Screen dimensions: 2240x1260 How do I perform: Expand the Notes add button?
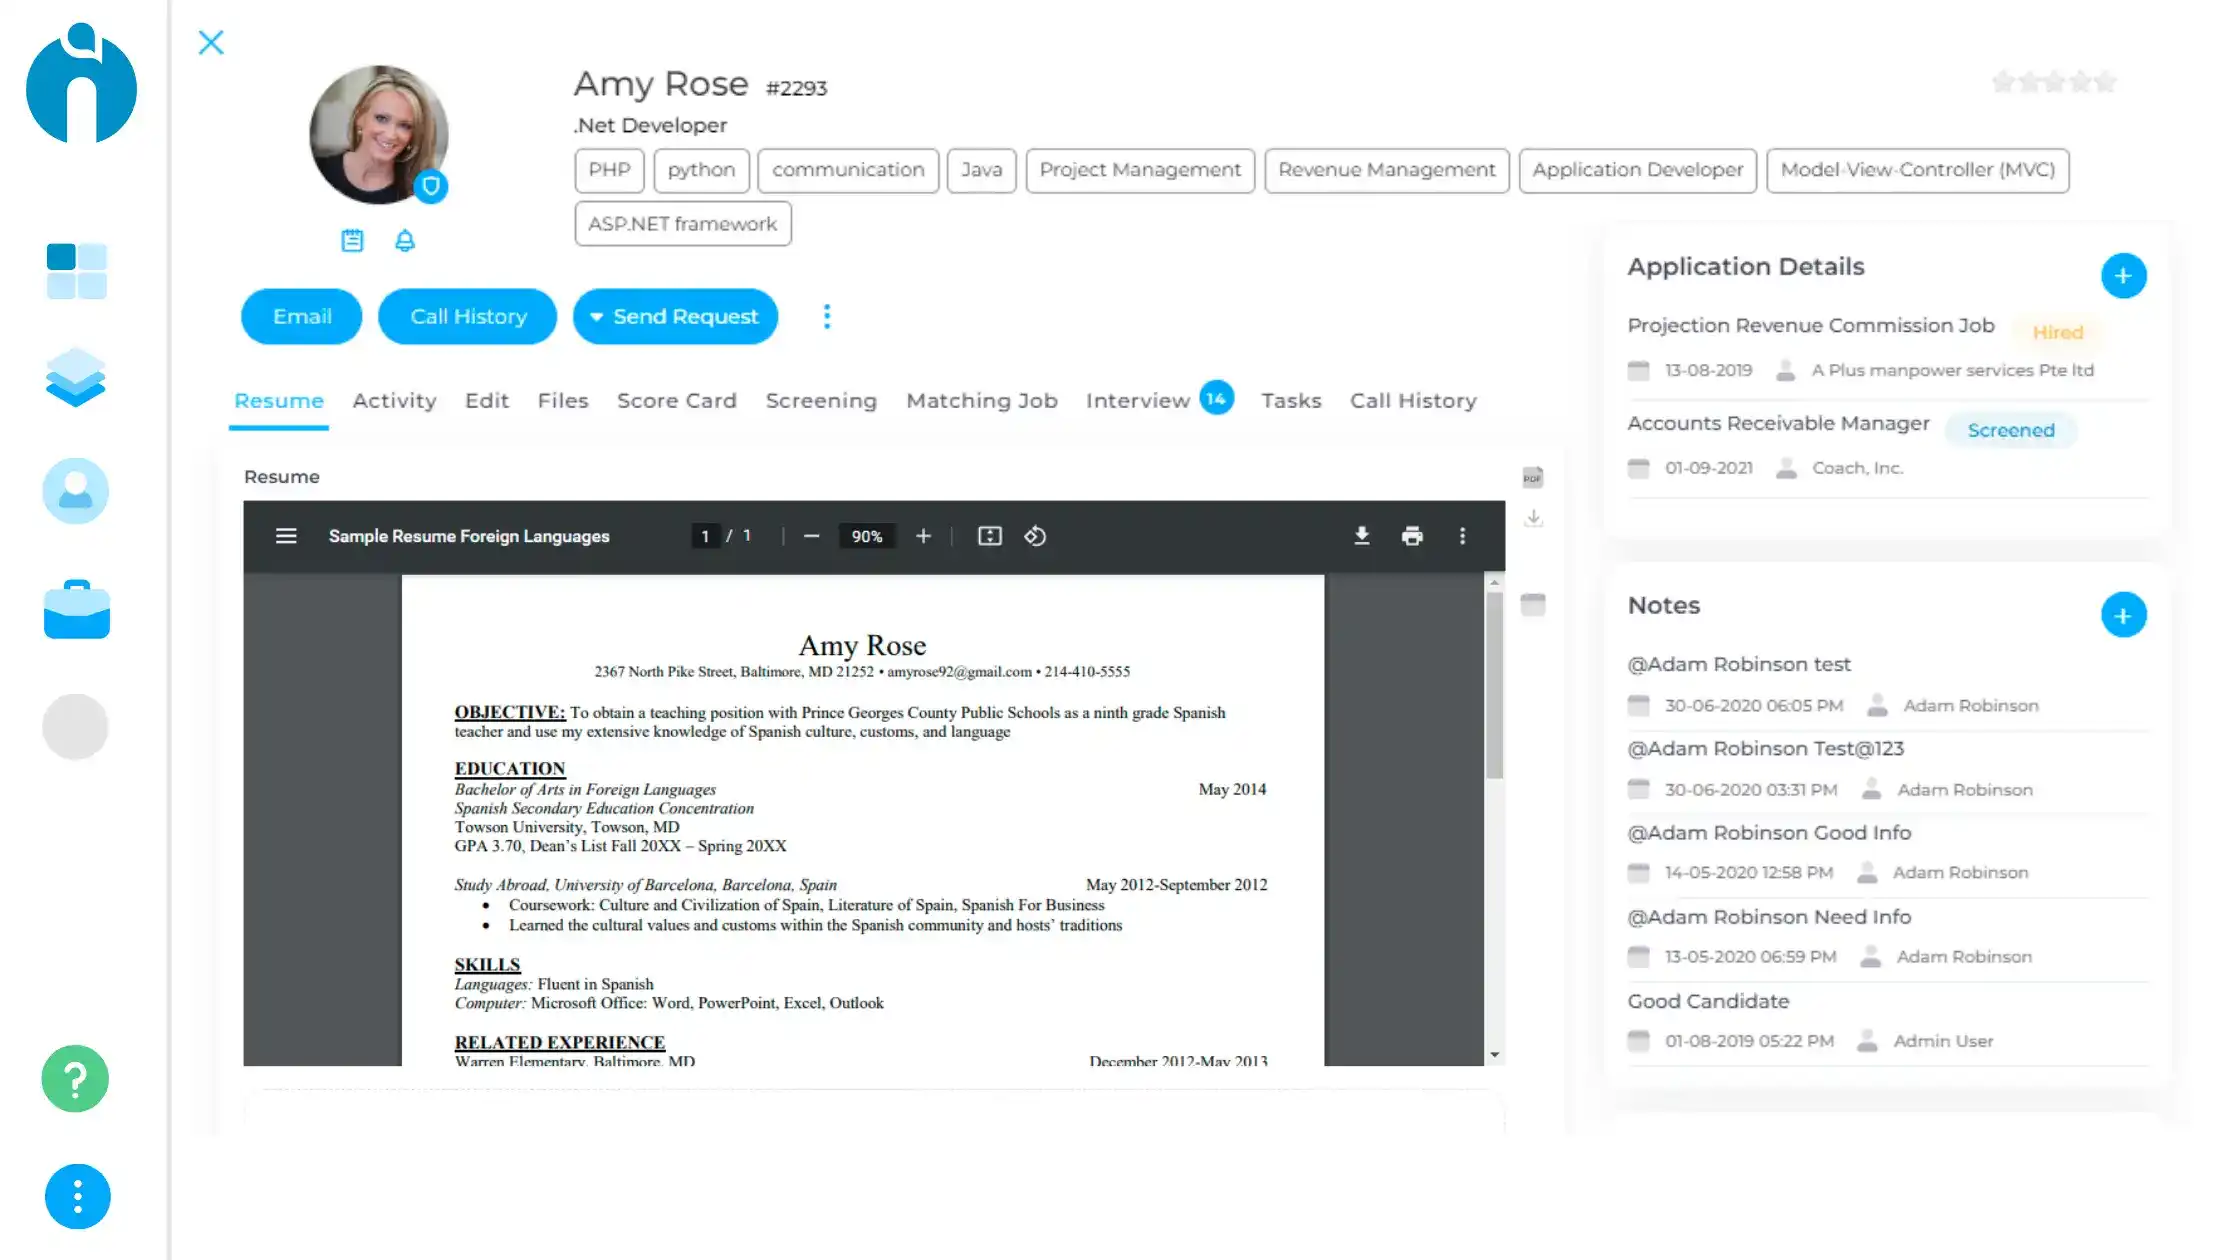[x=2123, y=614]
